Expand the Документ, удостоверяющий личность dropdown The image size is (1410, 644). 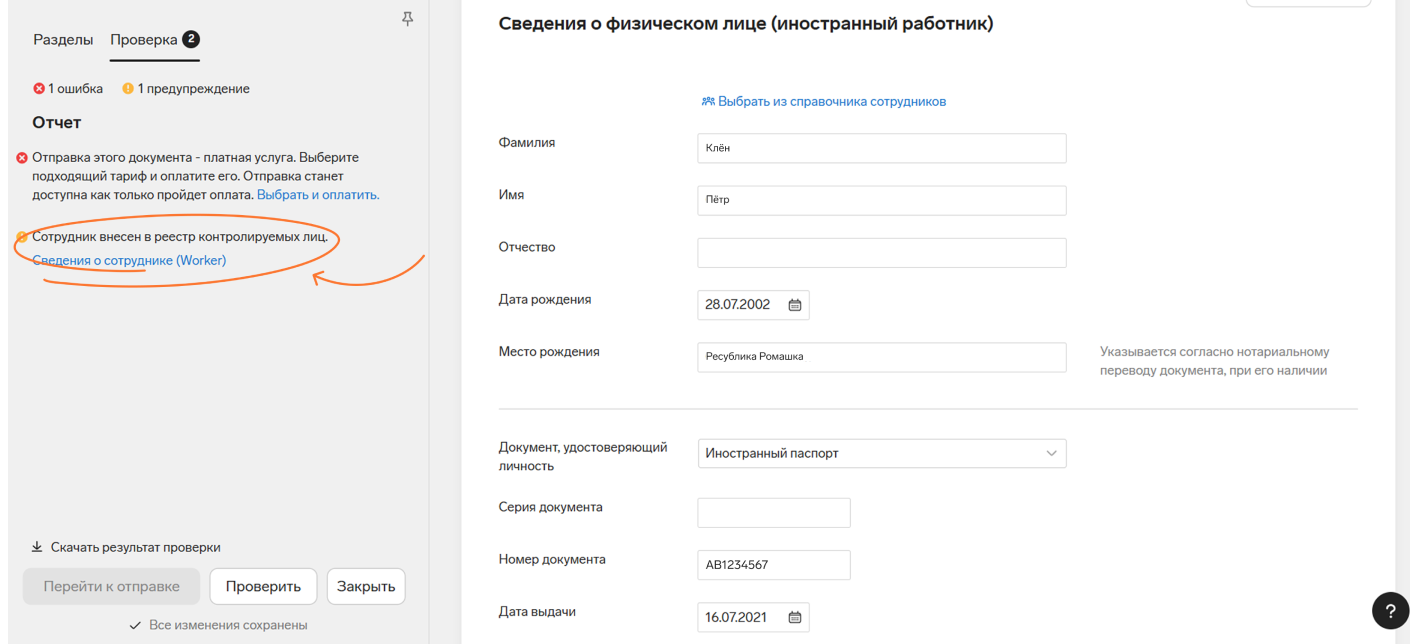pos(1051,453)
